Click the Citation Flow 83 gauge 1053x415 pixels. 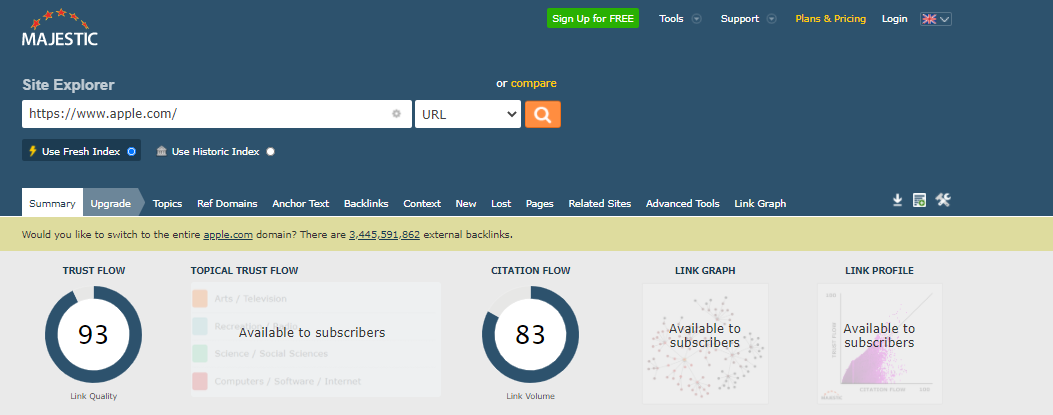tap(530, 334)
